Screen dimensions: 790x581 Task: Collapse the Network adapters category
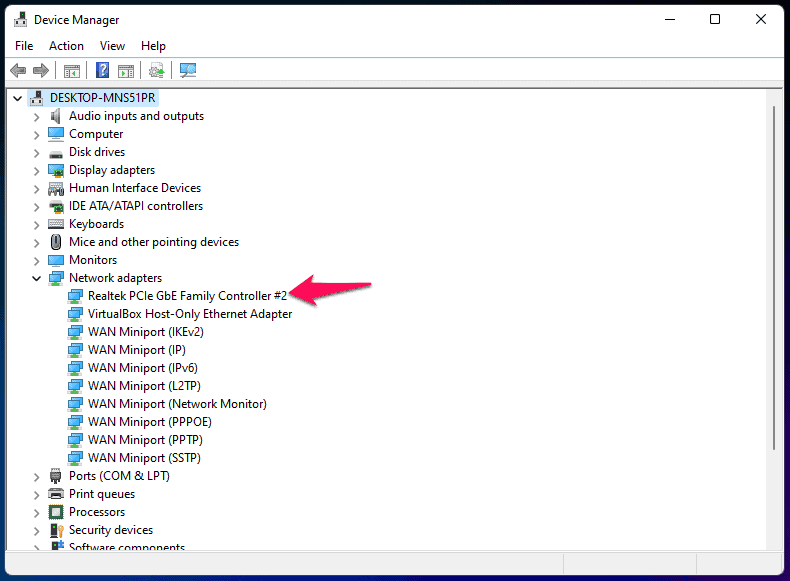point(37,278)
